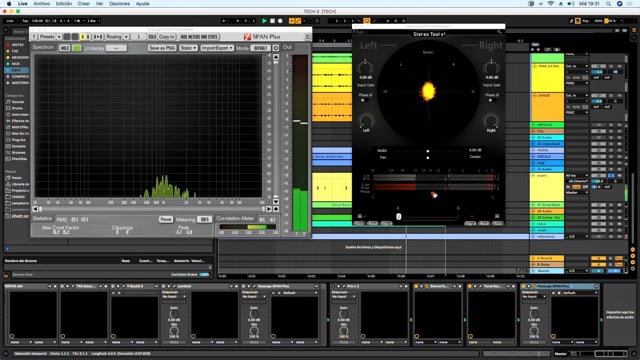
Task: Click the Save as PNG button in SPAN
Action: (162, 48)
